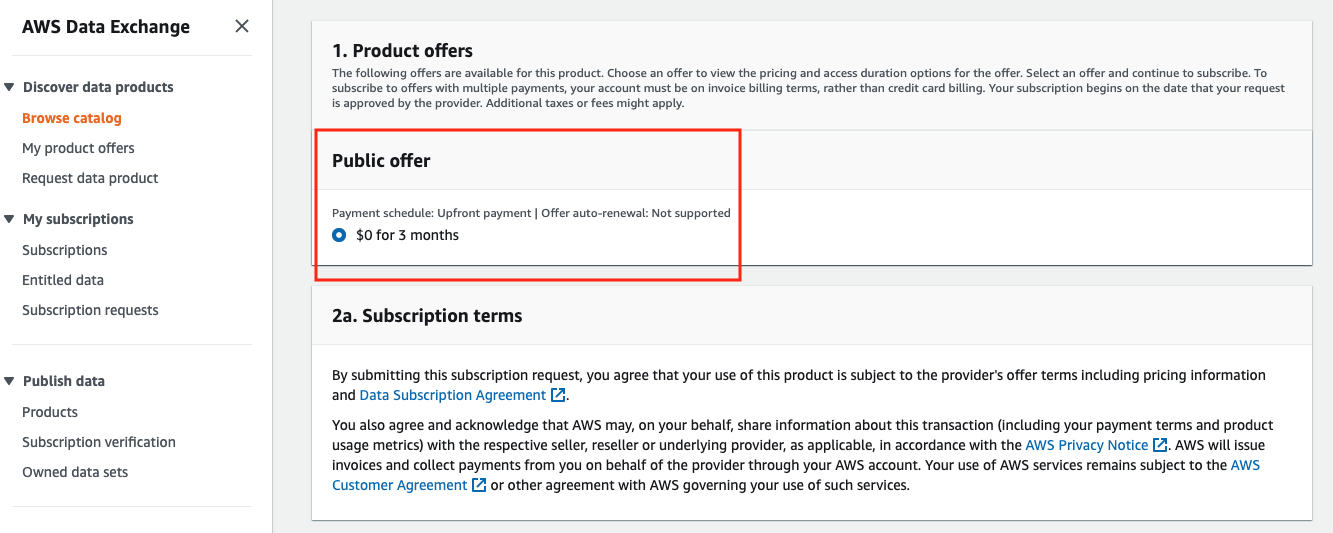Collapse the Publish data section
This screenshot has height=533, width=1333.
tap(9, 381)
